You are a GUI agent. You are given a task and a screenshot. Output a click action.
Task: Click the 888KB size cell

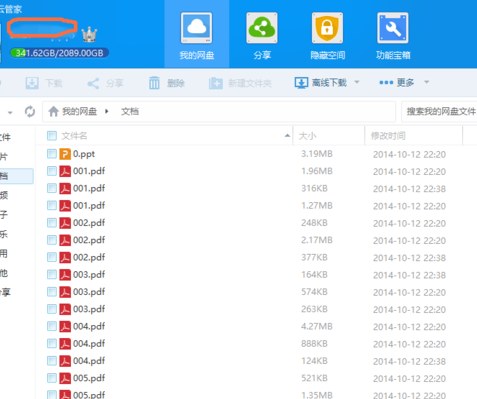pyautogui.click(x=314, y=344)
